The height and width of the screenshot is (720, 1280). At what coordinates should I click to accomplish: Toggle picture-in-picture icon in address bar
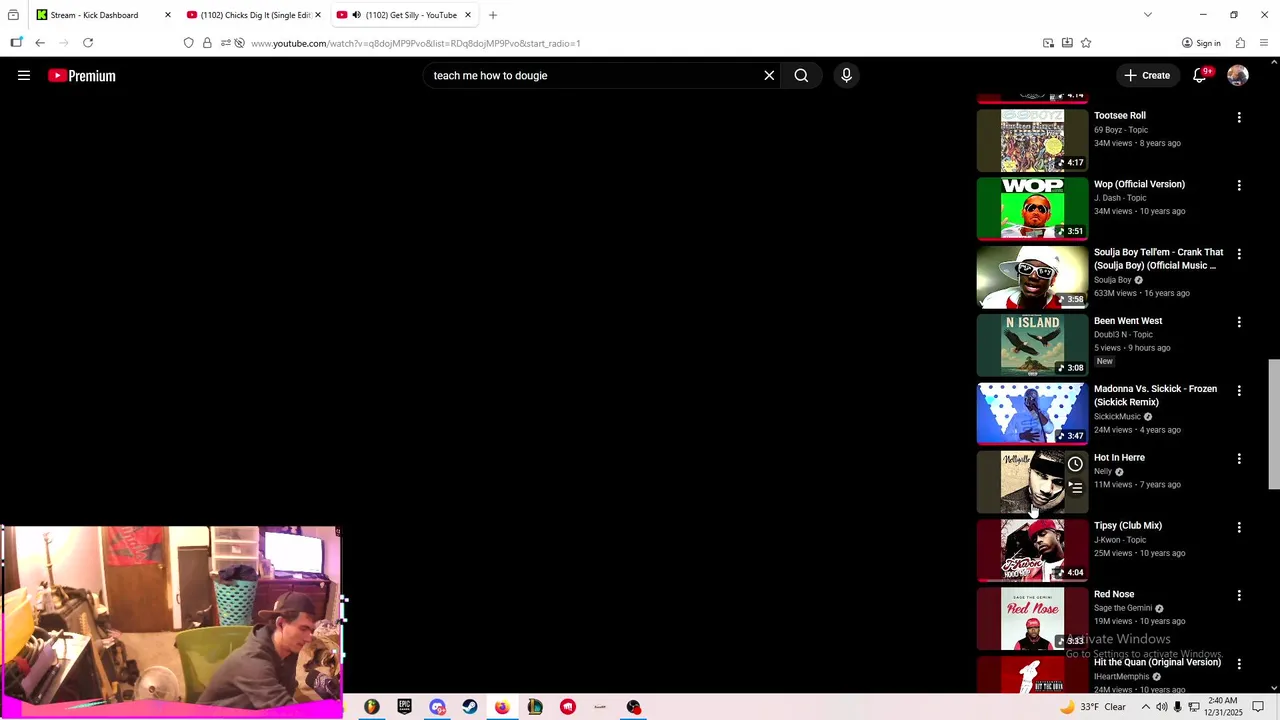1048,43
